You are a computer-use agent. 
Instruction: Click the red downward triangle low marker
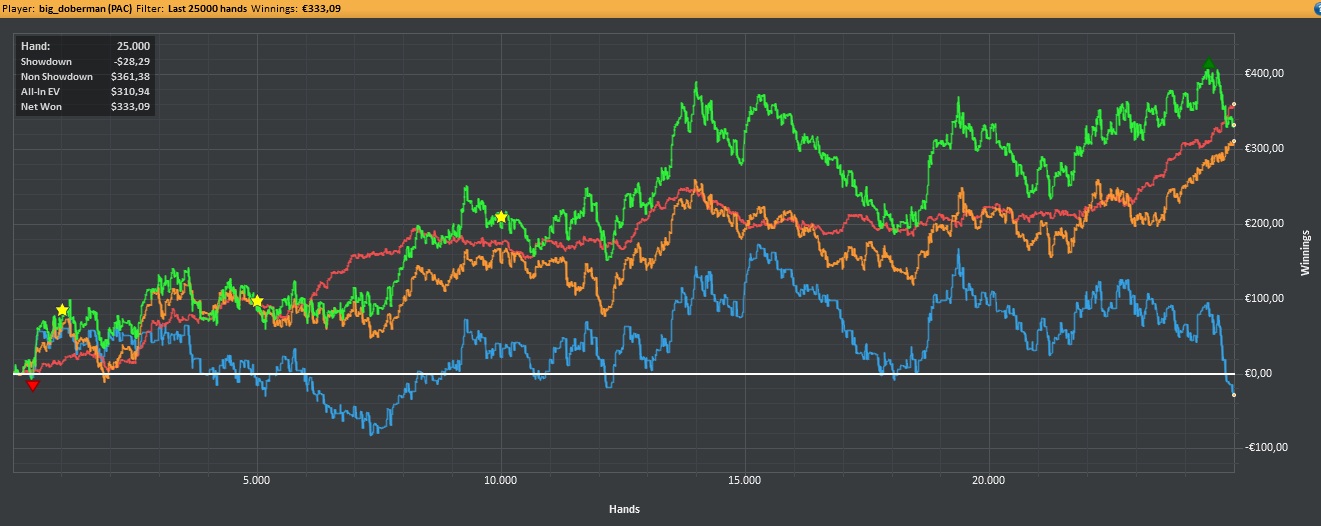tap(33, 385)
